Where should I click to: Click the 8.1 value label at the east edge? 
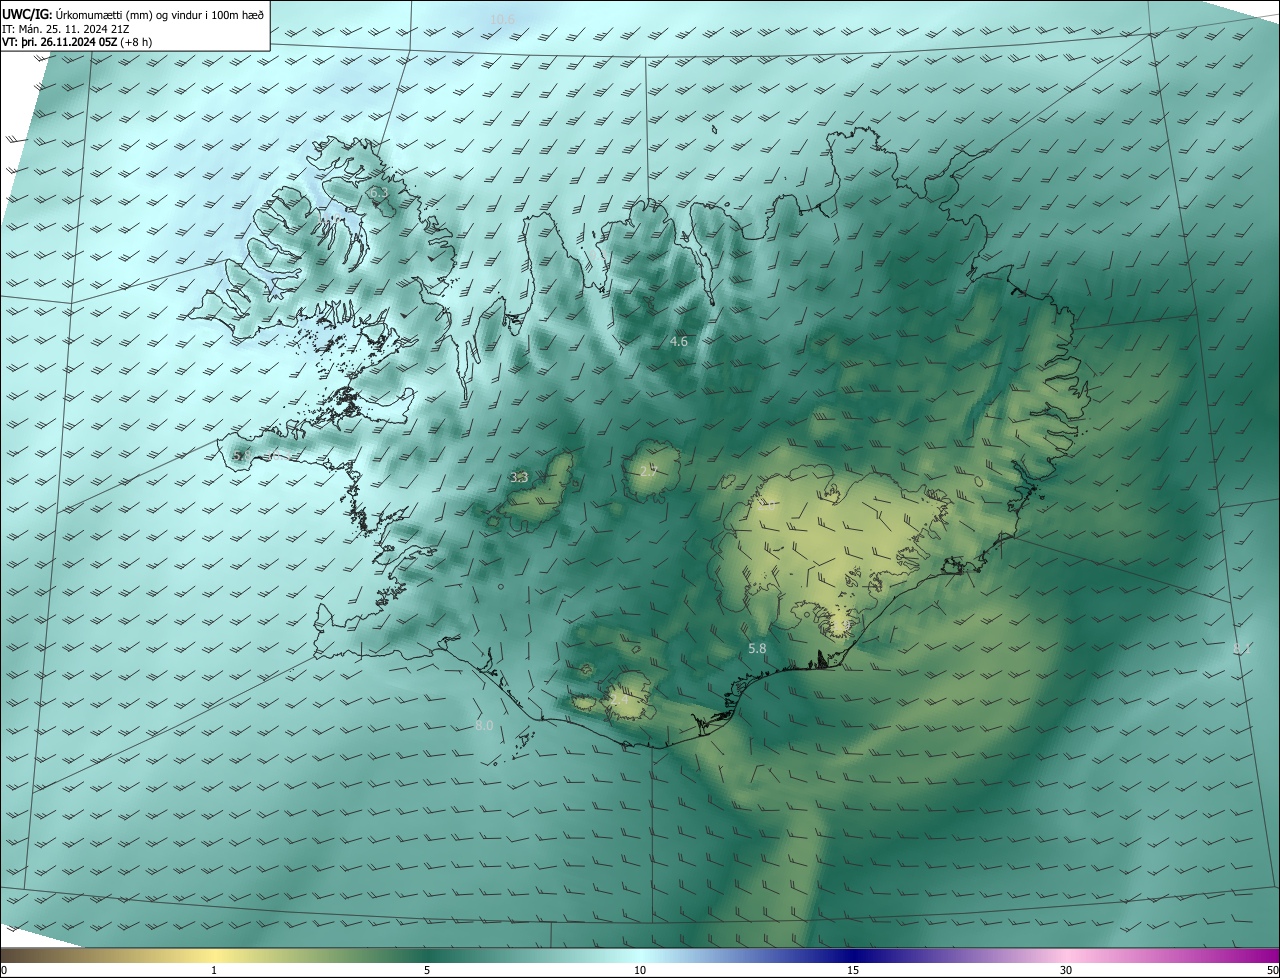1242,649
